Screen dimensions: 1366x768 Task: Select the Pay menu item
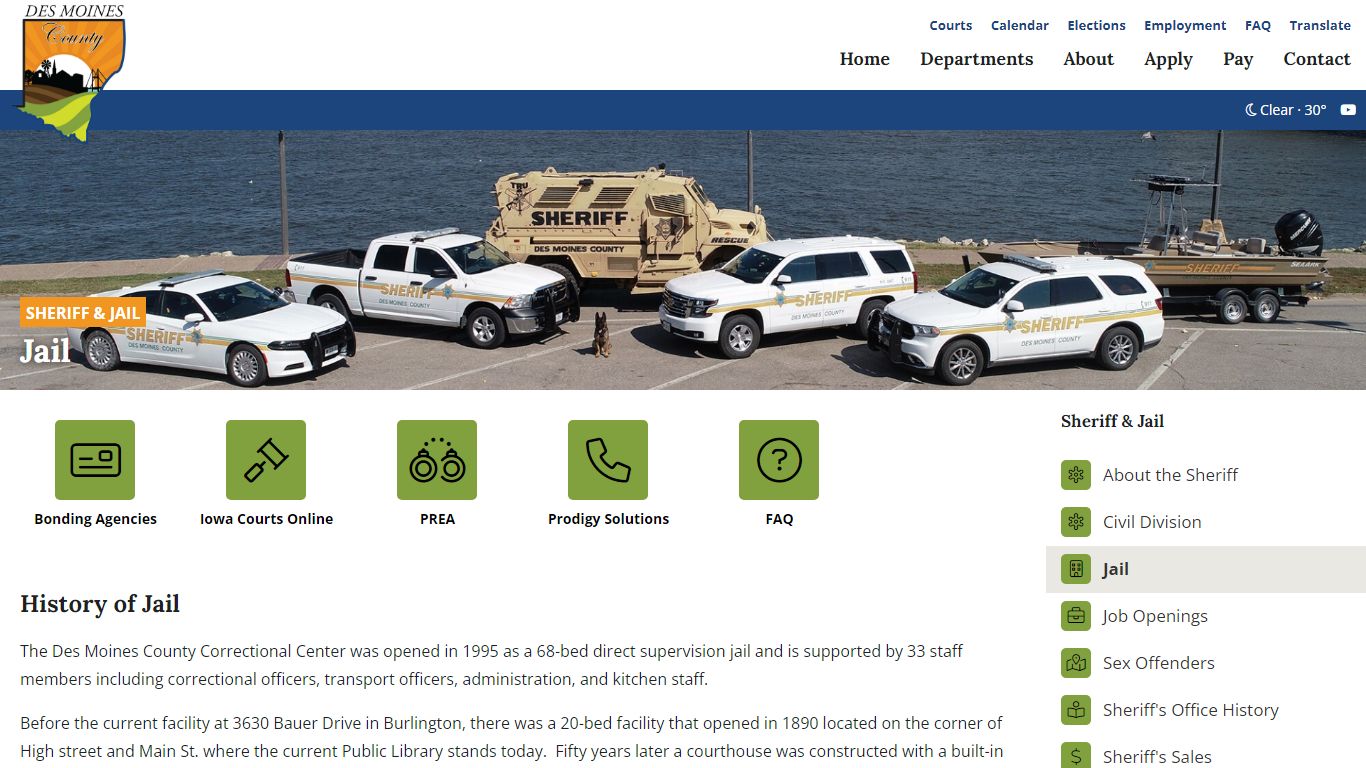(1238, 59)
